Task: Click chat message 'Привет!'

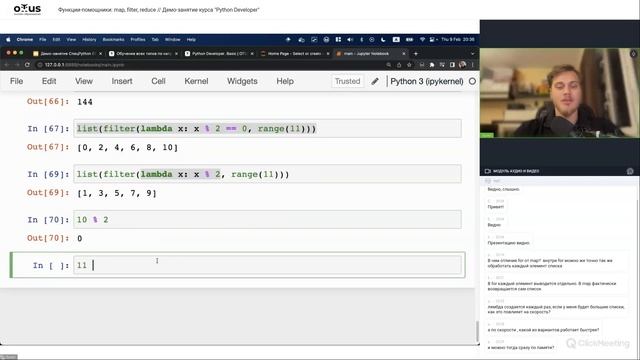Action: point(496,207)
